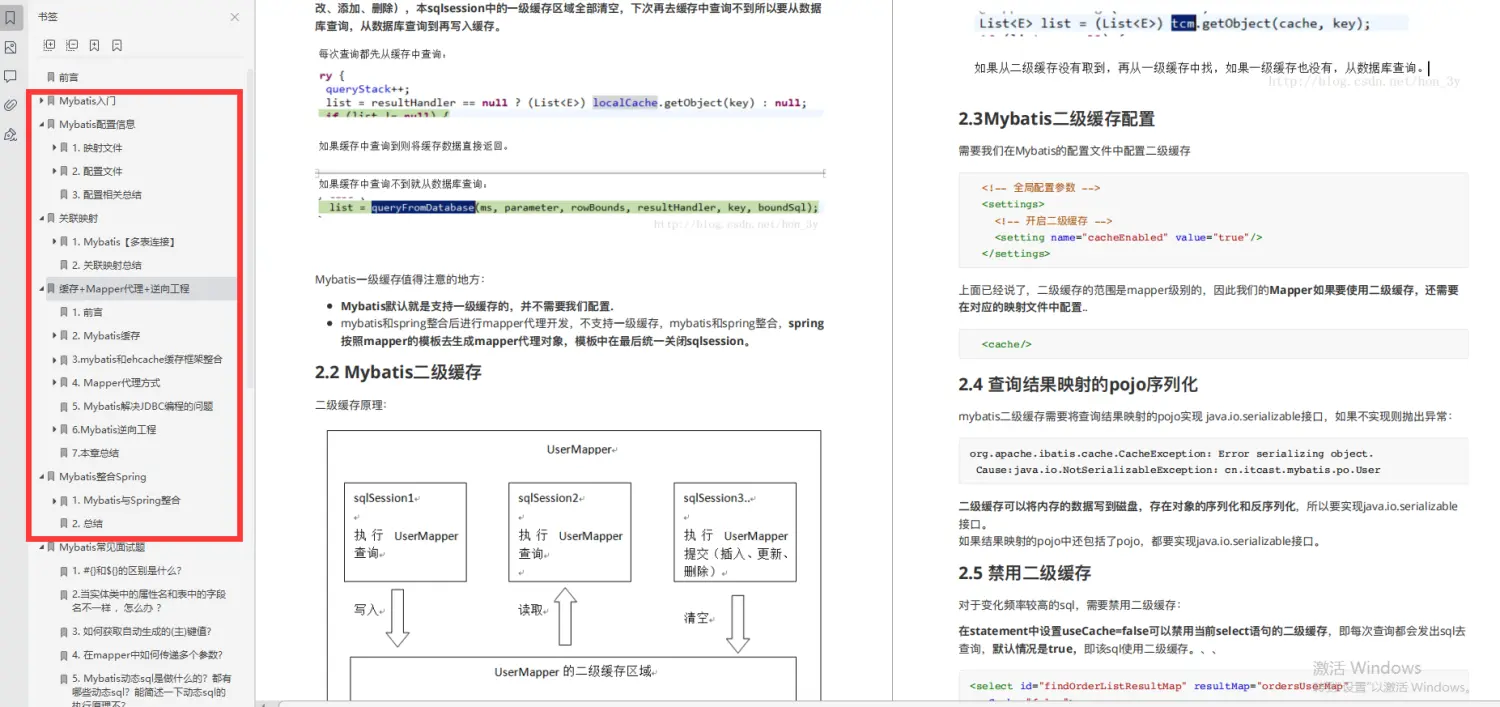Click the bookmark icon beside 前言

click(51, 77)
